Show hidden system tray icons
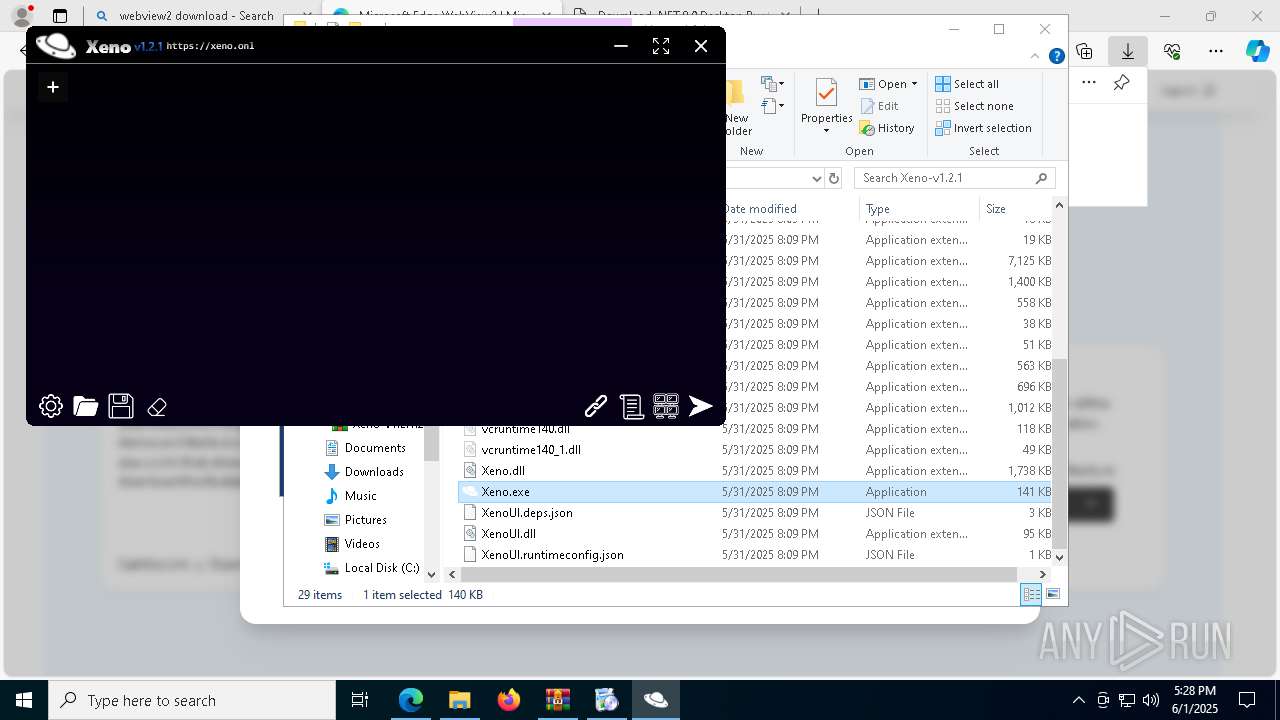This screenshot has width=1280, height=720. point(1078,700)
